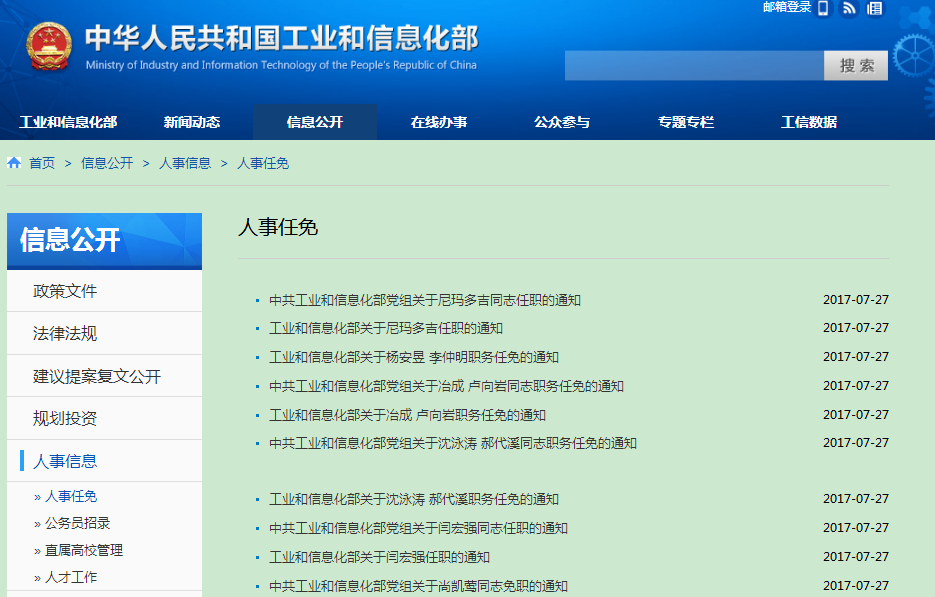This screenshot has width=935, height=597.
Task: Open the RSS feed icon
Action: click(x=849, y=8)
